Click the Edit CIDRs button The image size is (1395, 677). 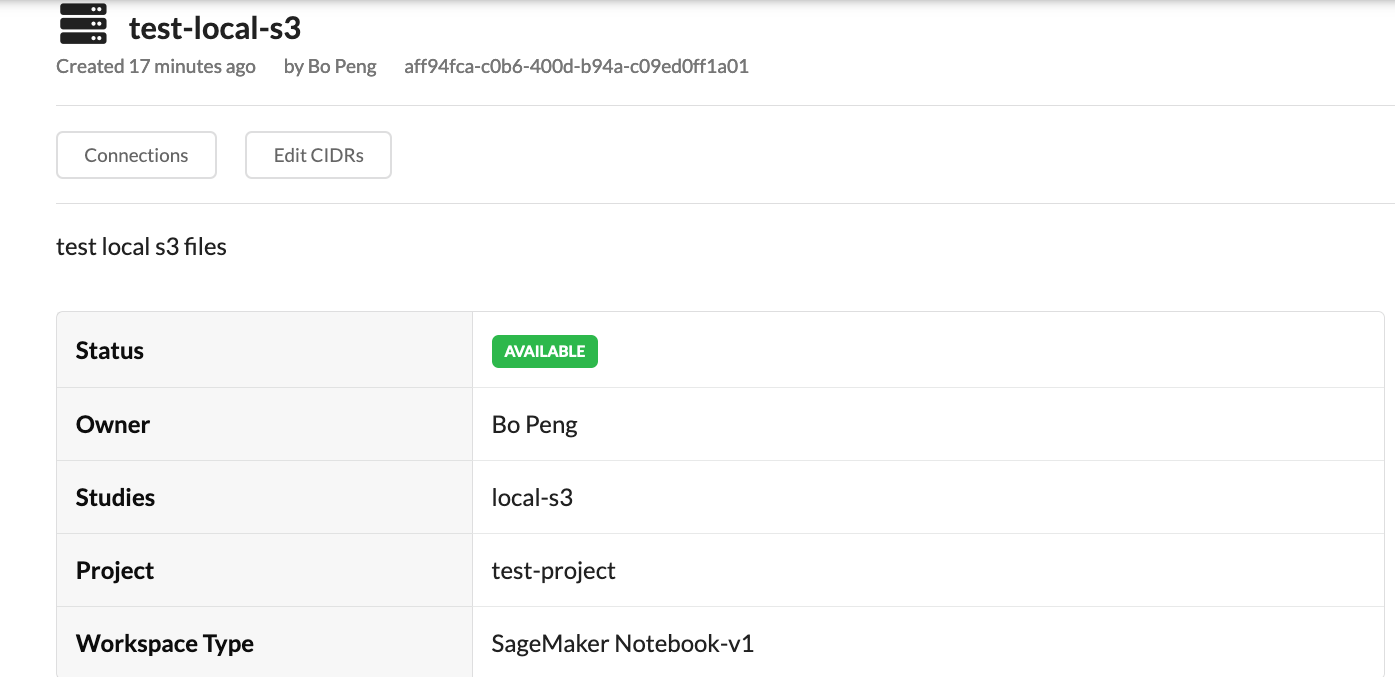(x=317, y=154)
